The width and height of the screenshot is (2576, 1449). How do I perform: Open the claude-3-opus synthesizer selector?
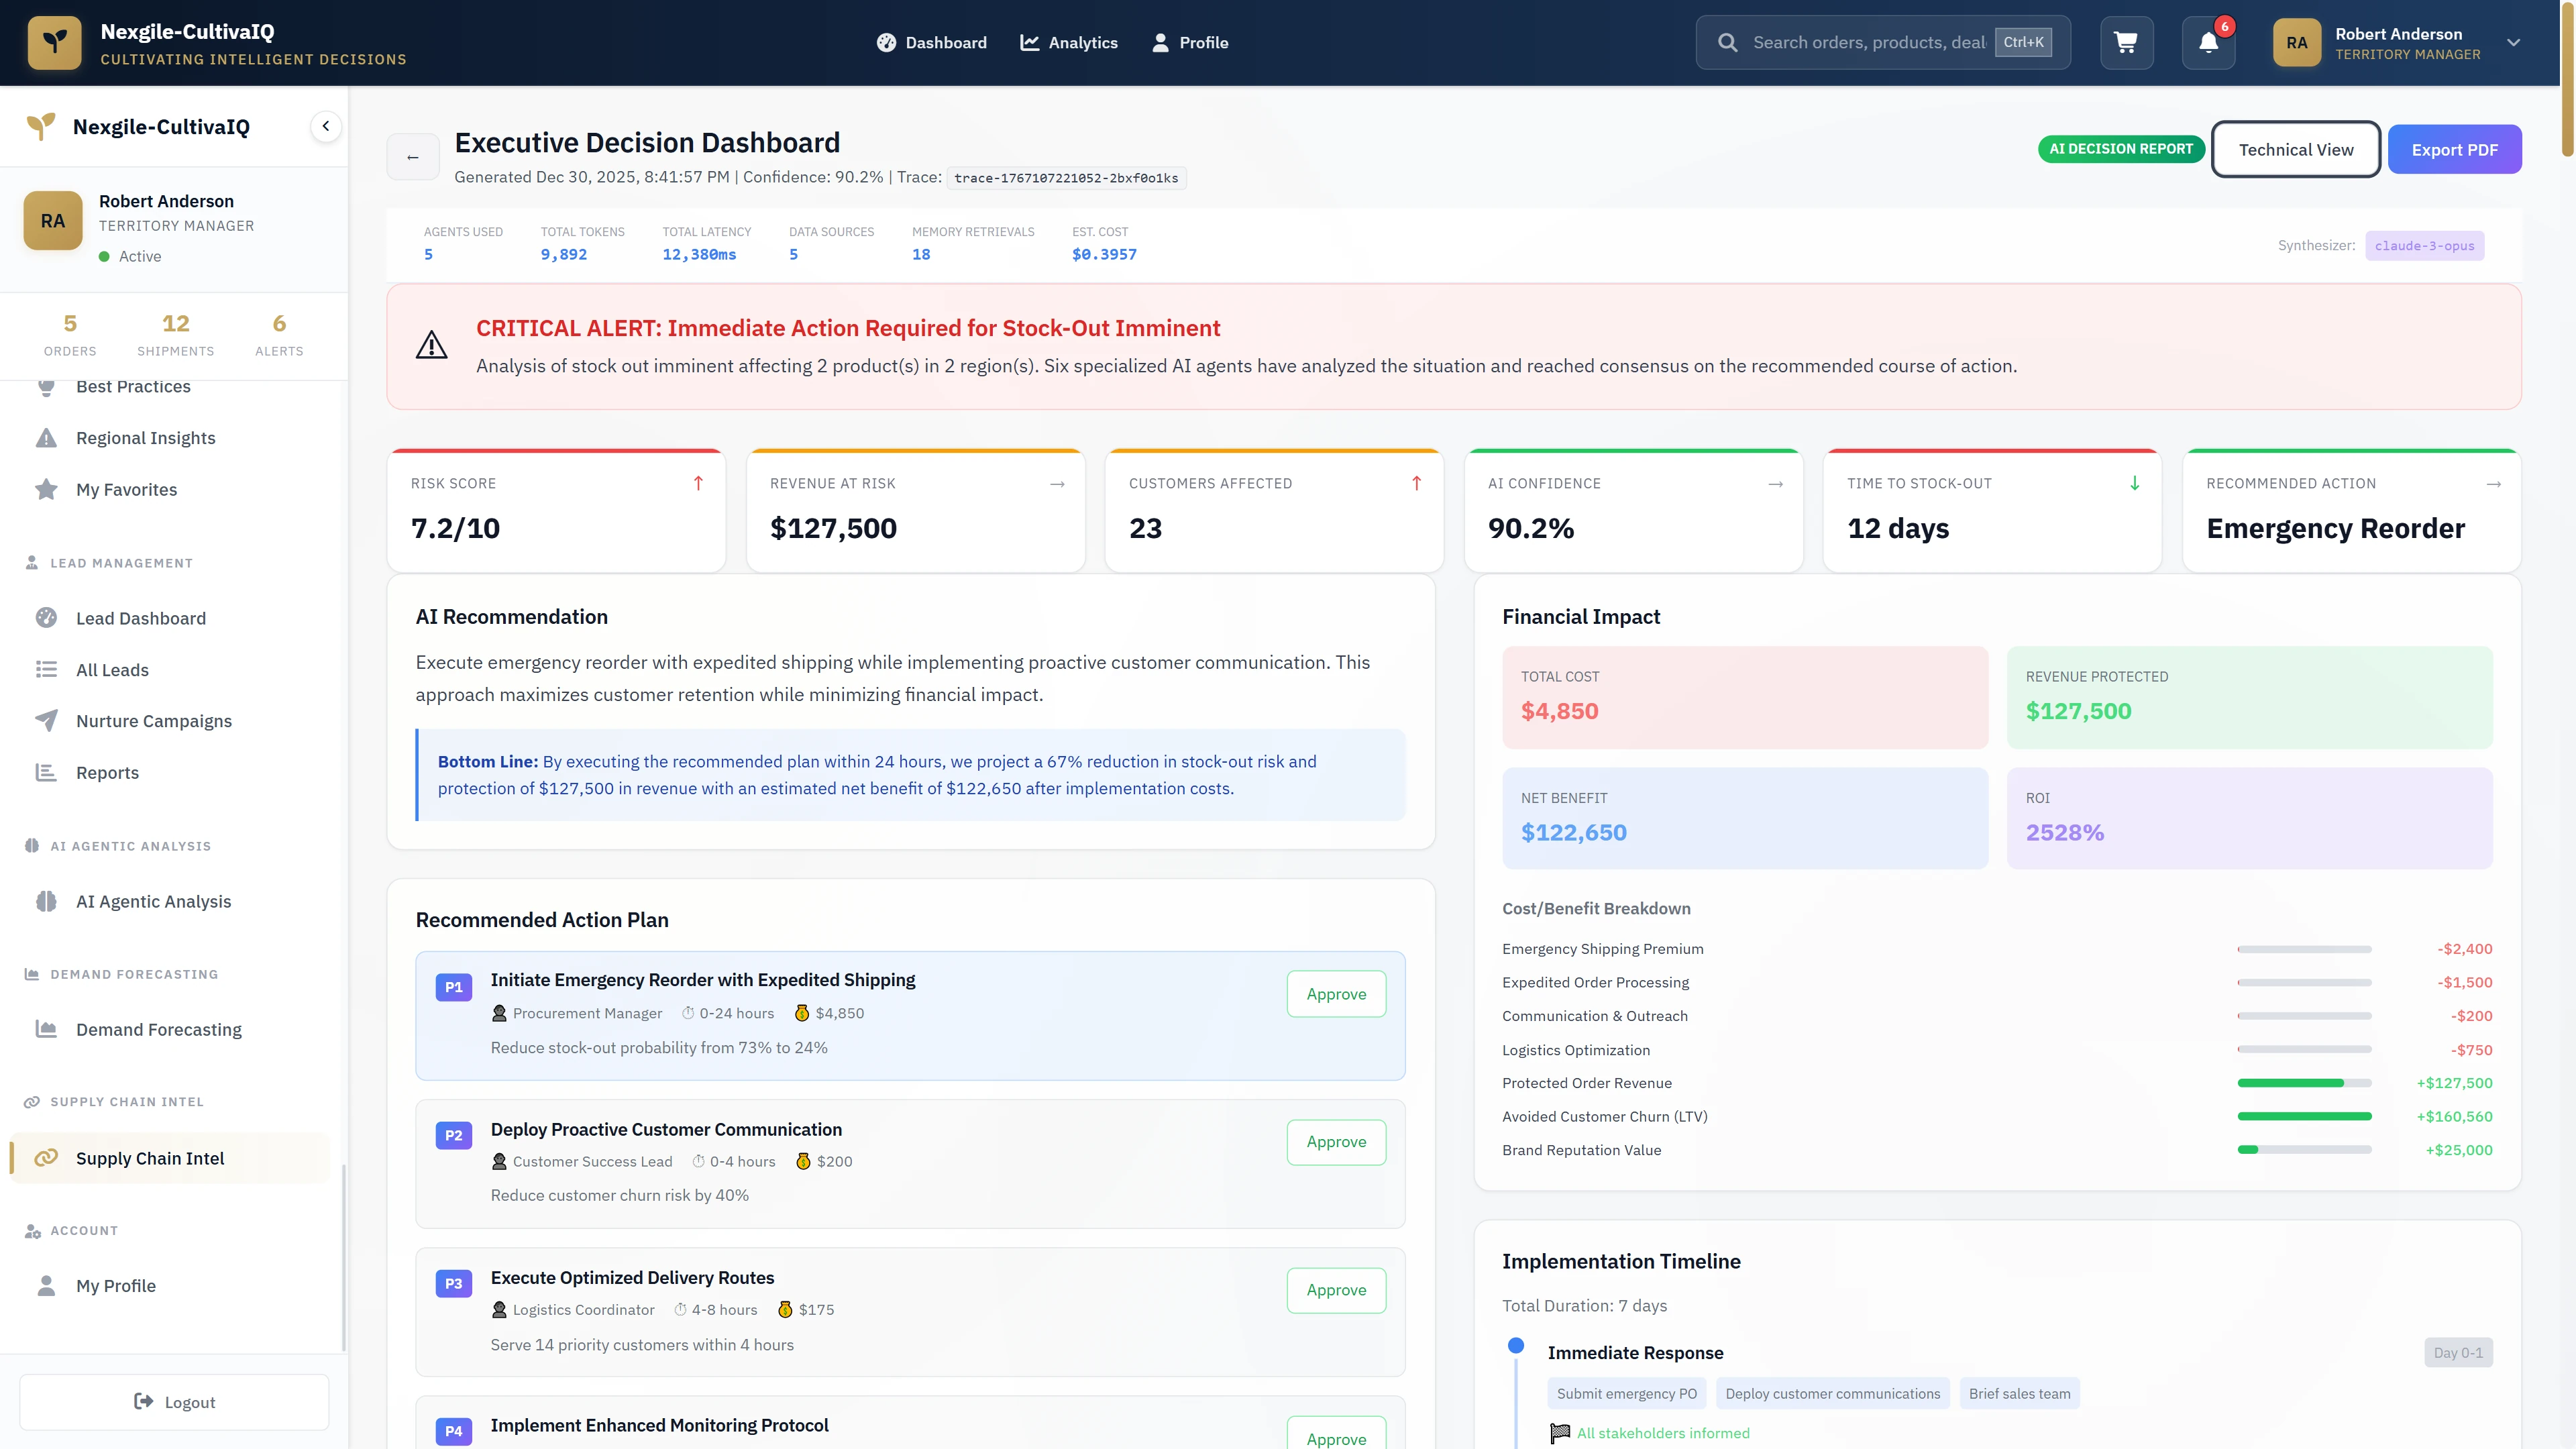[2425, 245]
